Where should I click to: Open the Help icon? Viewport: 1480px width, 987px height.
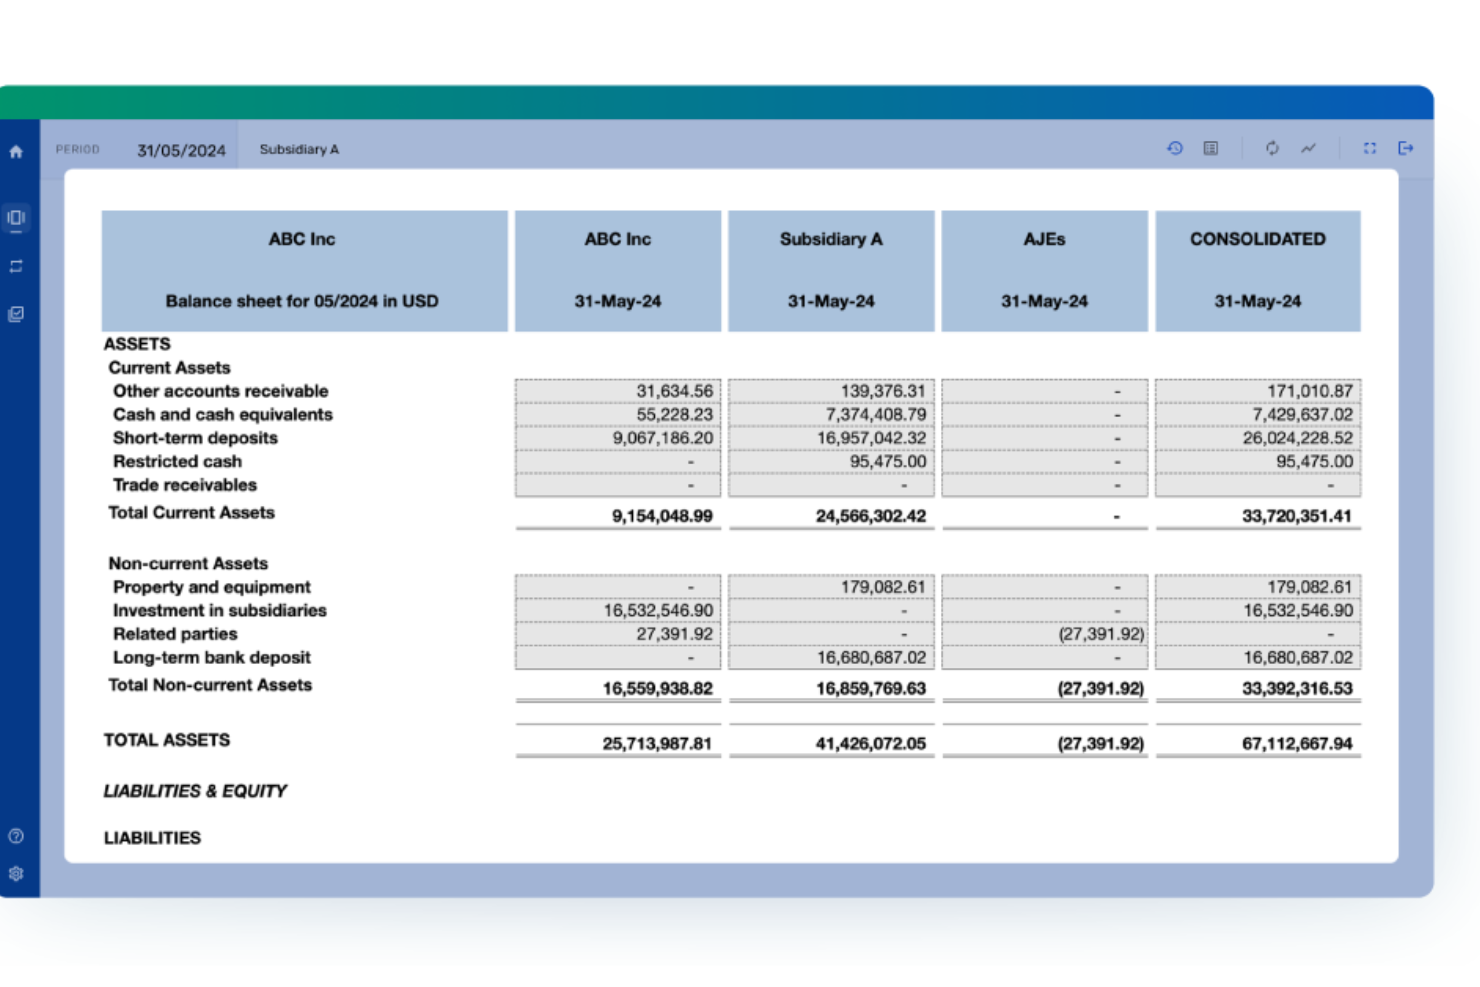point(16,837)
